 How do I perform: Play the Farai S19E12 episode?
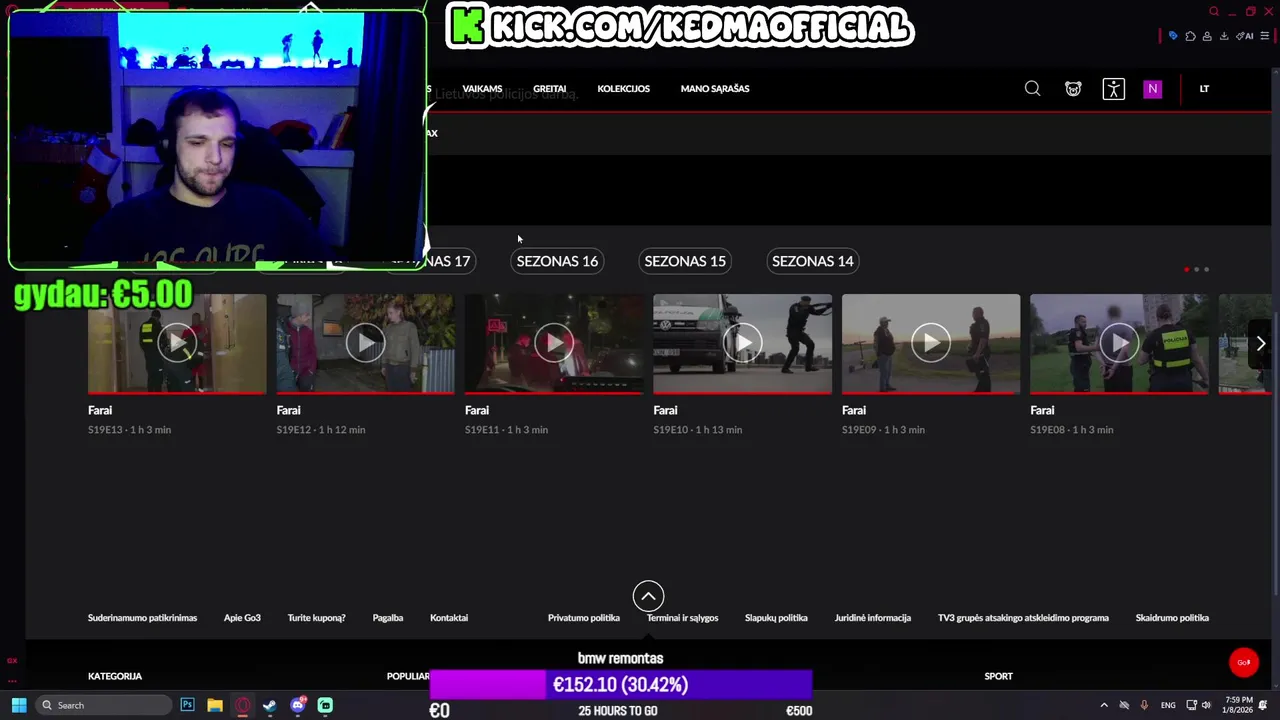[x=365, y=343]
